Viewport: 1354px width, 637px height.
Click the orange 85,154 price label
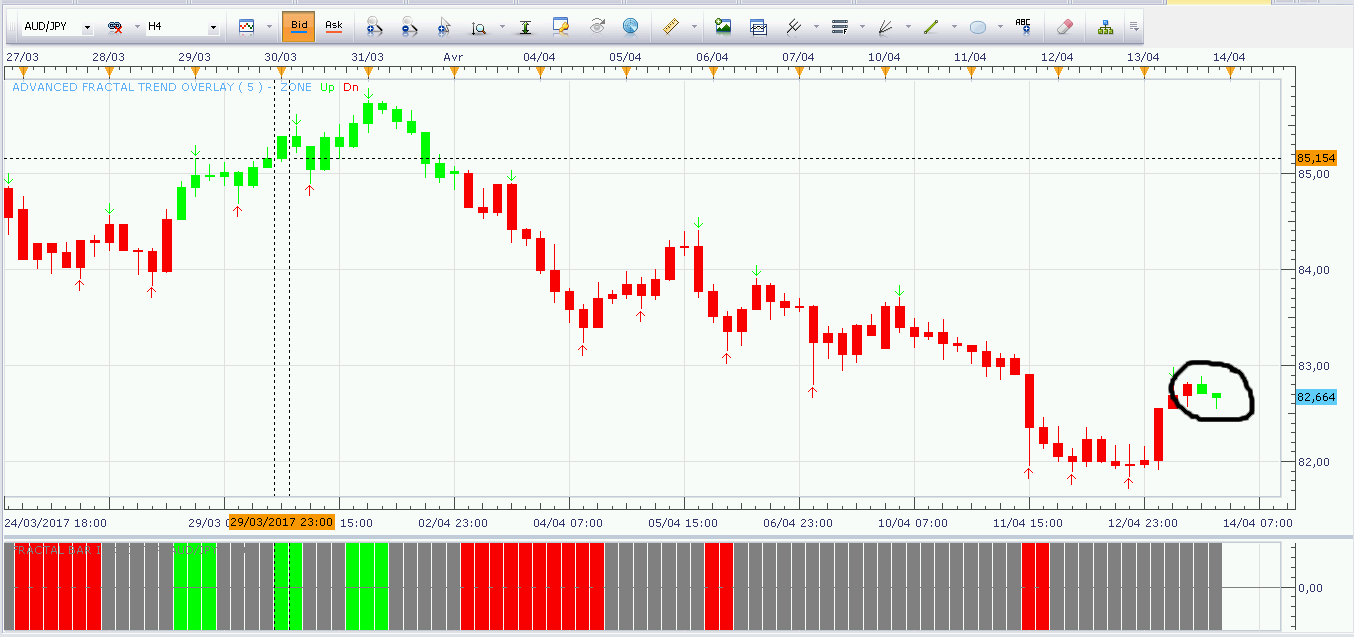point(1317,158)
